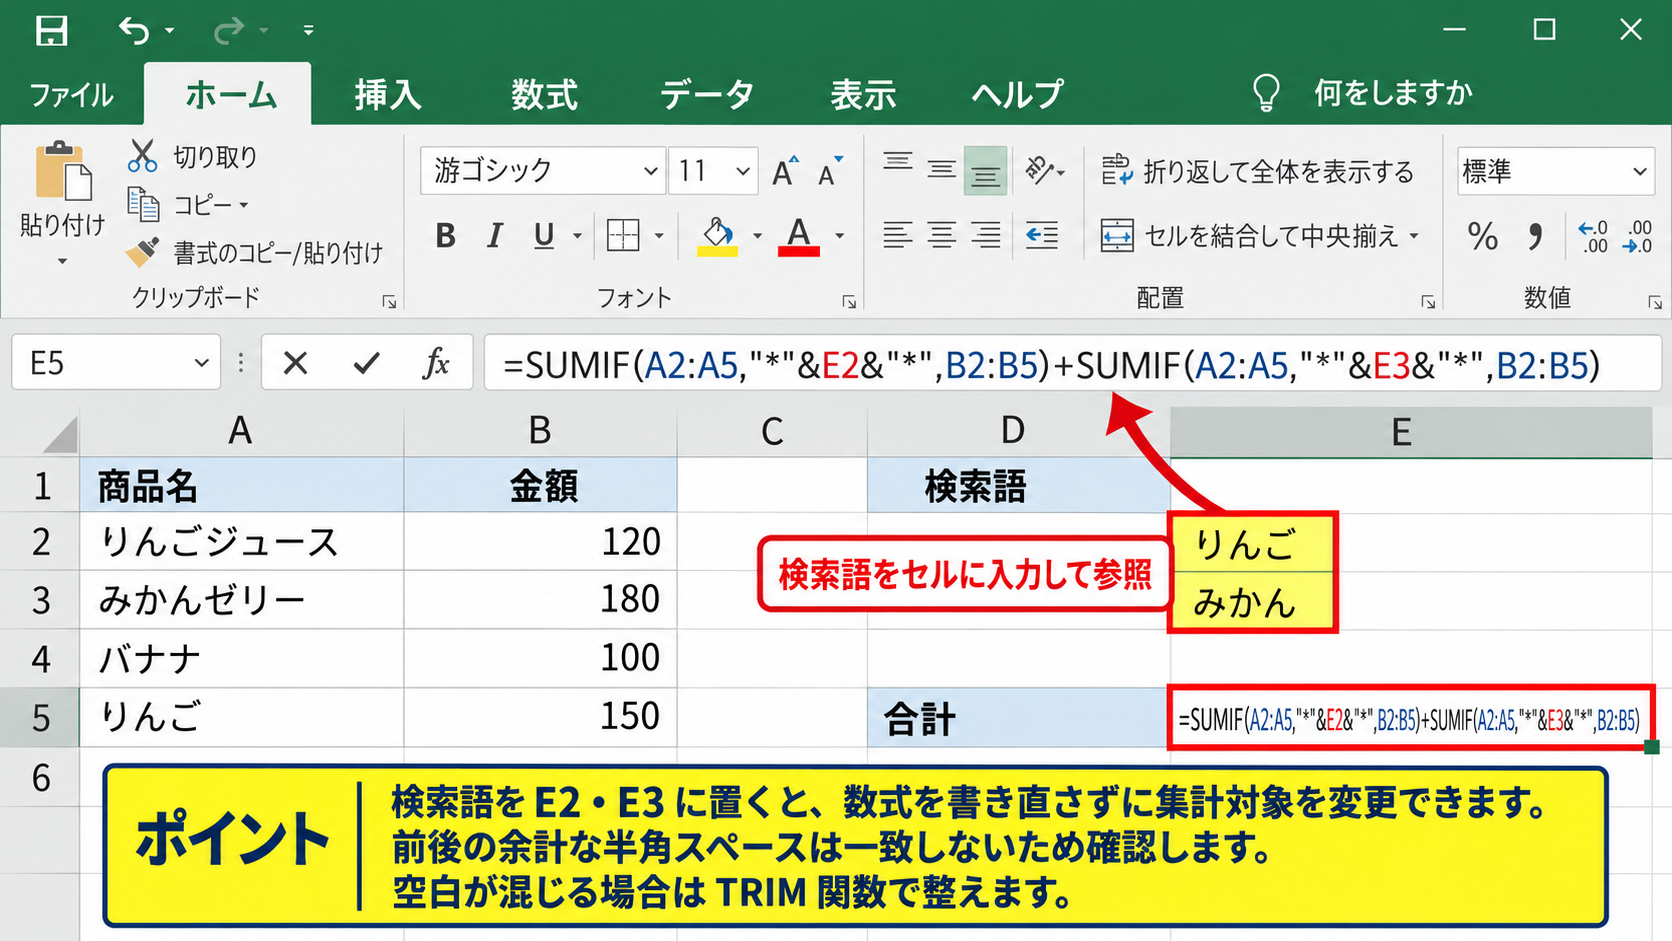Image resolution: width=1672 pixels, height=941 pixels.
Task: Click the increase decimal places icon
Action: click(1593, 236)
